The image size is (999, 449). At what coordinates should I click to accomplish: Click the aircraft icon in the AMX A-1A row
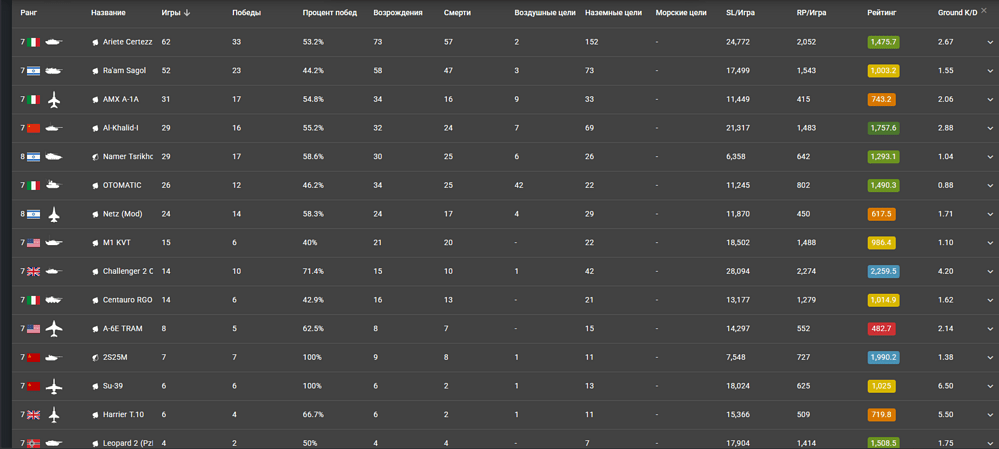54,100
